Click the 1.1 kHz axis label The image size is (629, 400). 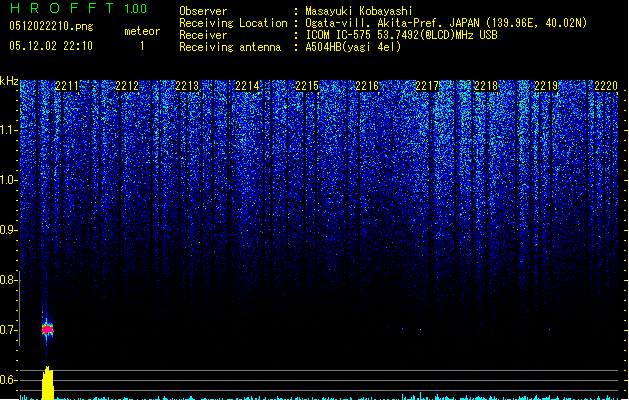point(8,130)
